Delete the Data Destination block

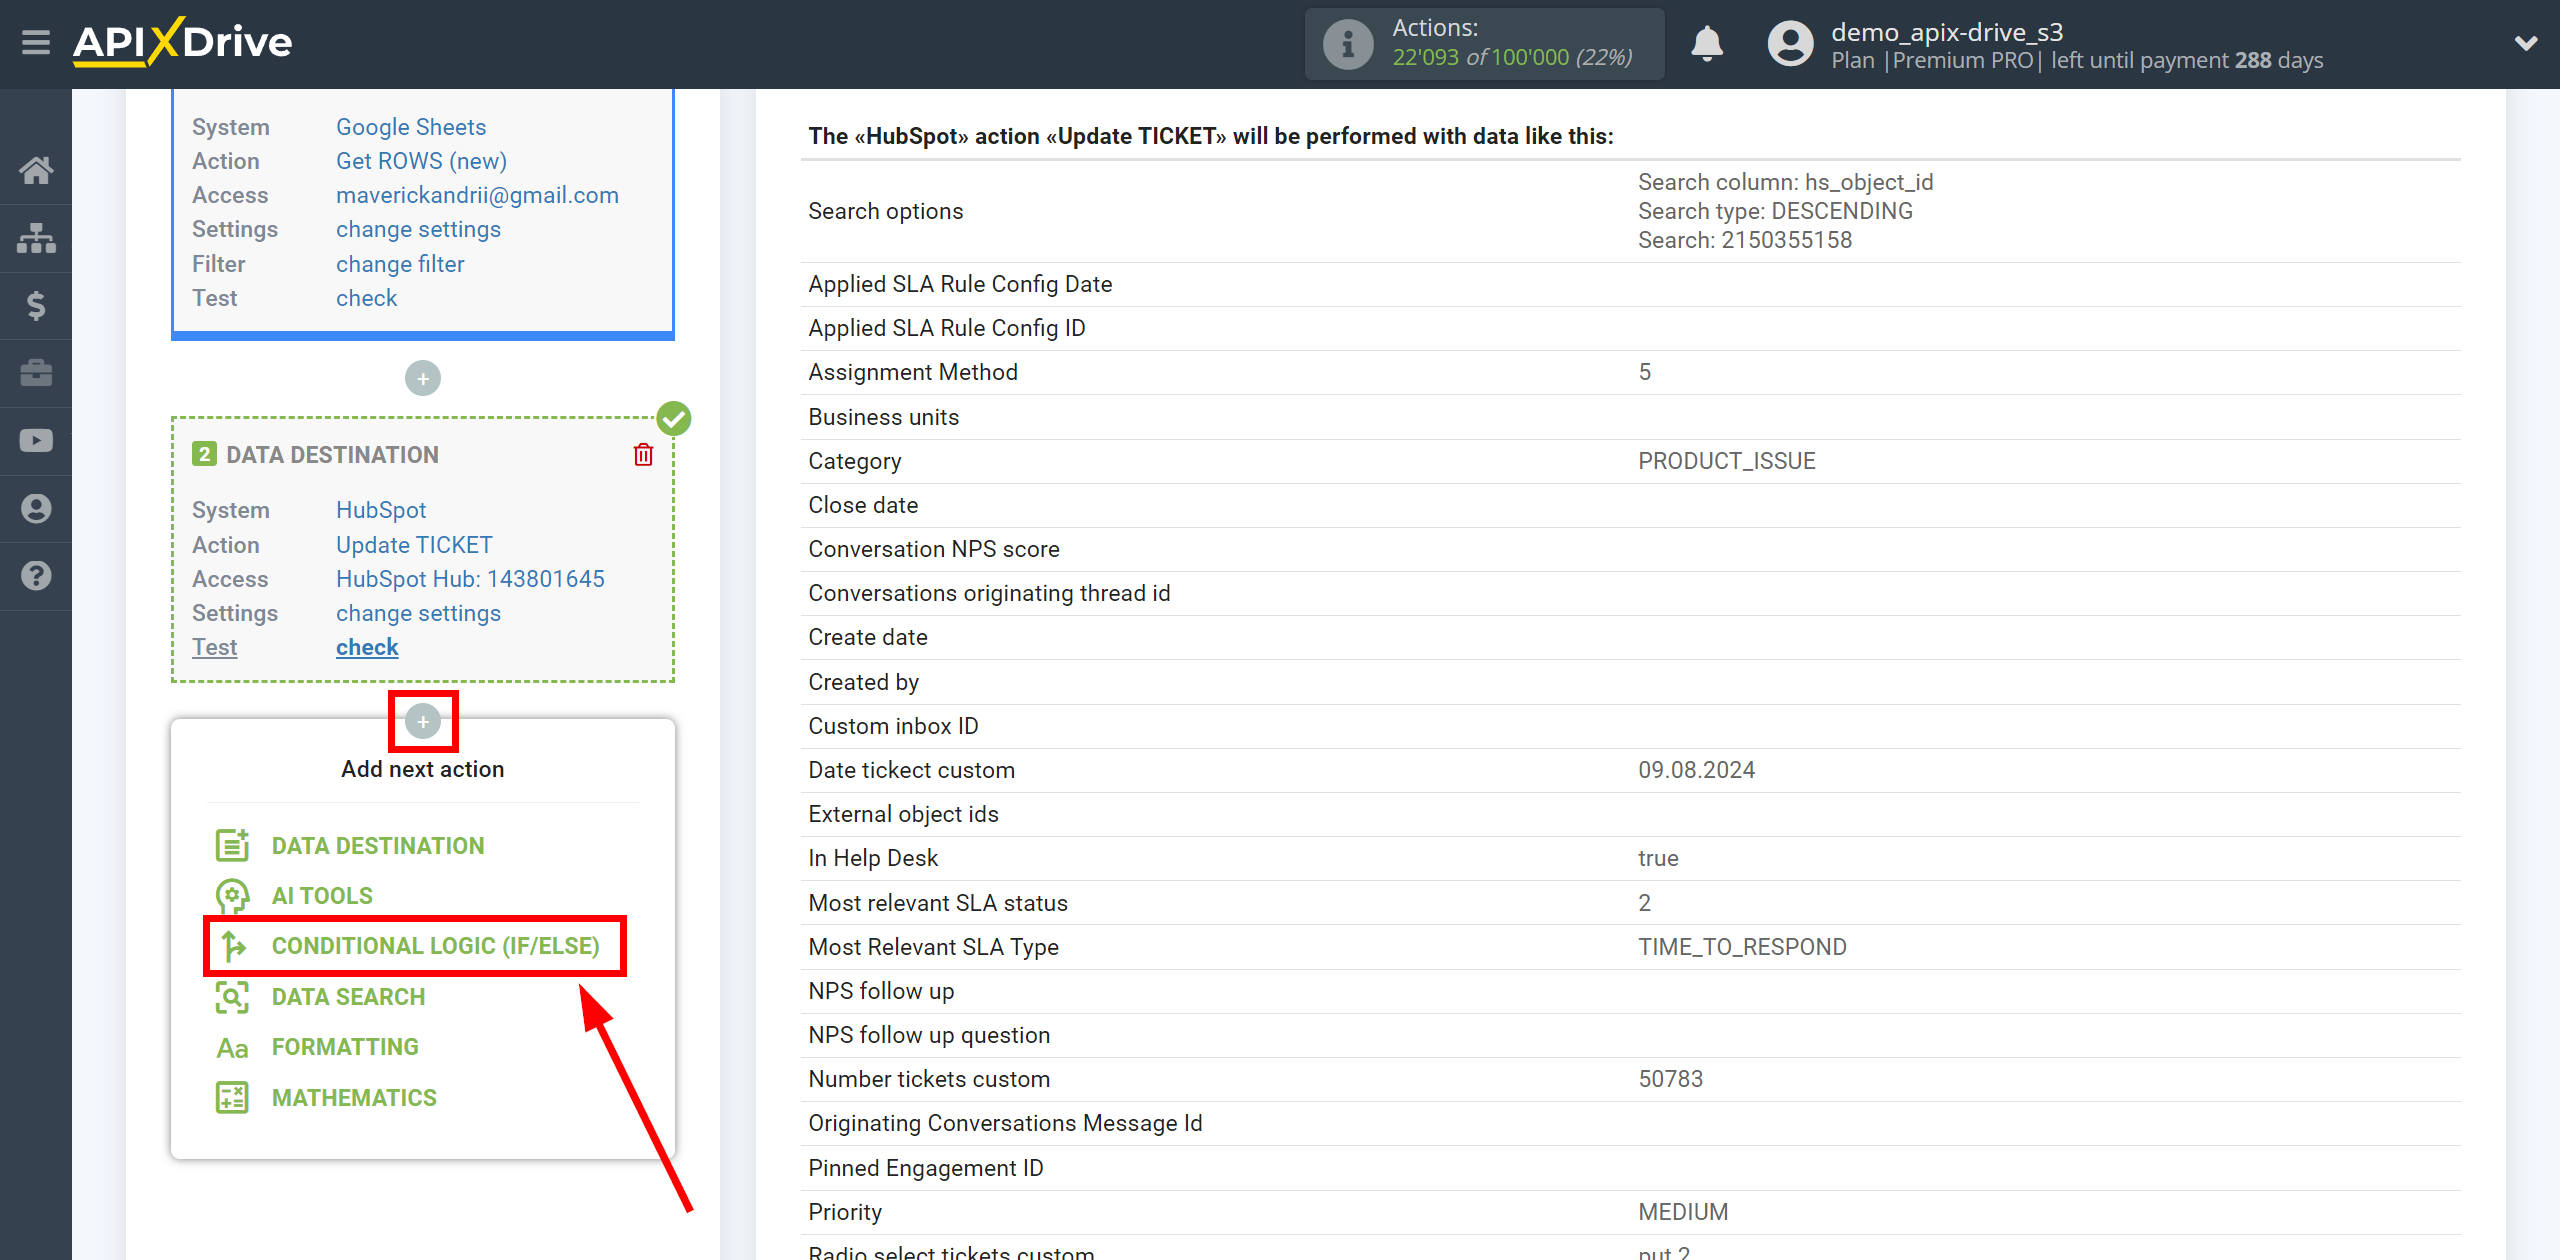pos(643,455)
